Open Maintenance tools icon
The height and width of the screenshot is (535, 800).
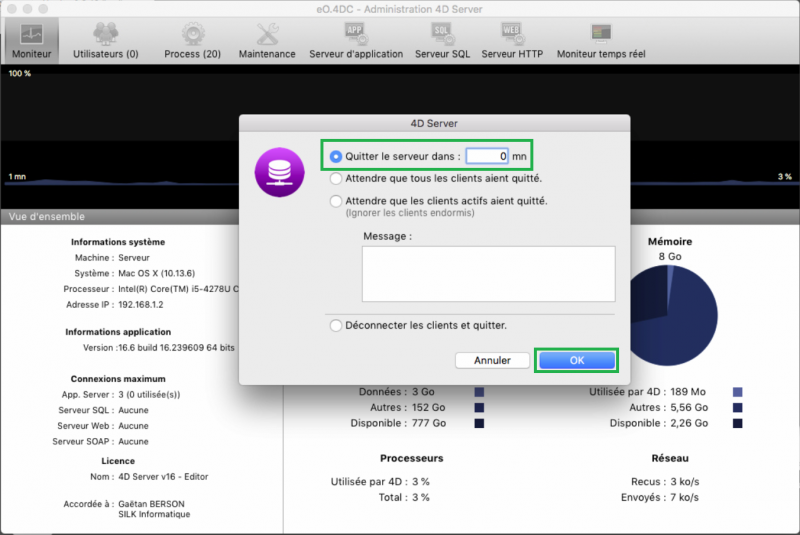point(267,35)
